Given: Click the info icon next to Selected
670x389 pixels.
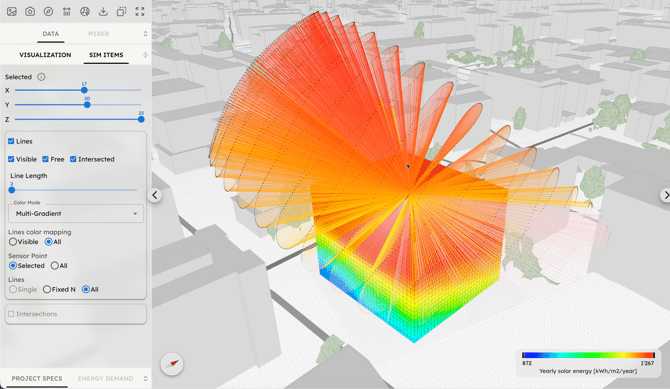Looking at the screenshot, I should pyautogui.click(x=41, y=77).
